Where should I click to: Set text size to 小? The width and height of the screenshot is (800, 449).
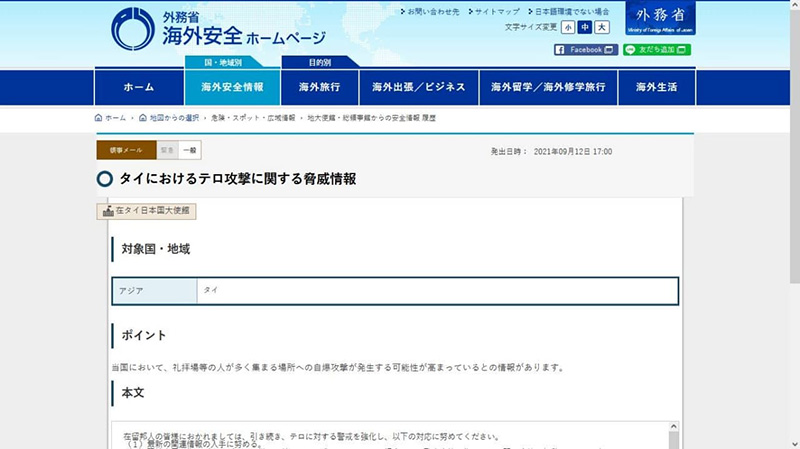click(x=568, y=27)
